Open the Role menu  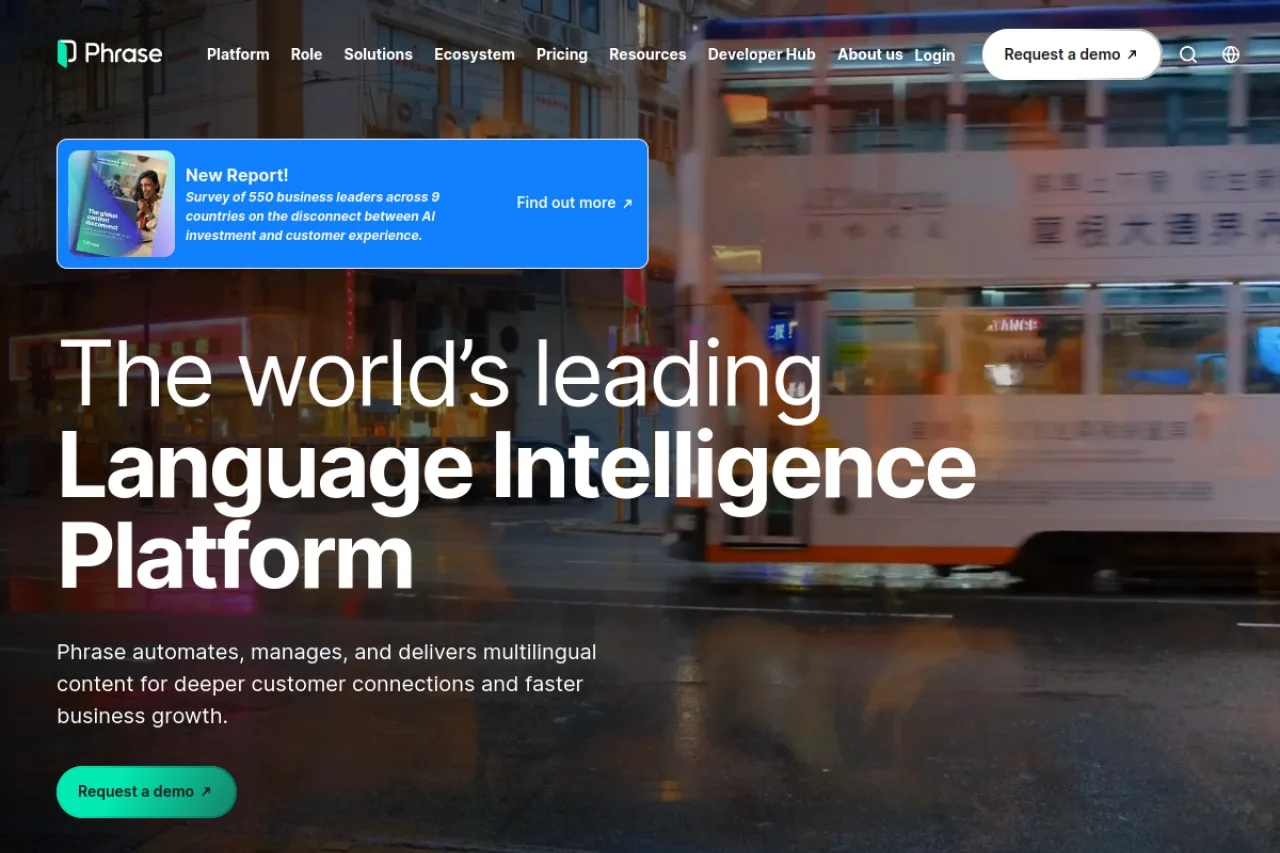(306, 54)
